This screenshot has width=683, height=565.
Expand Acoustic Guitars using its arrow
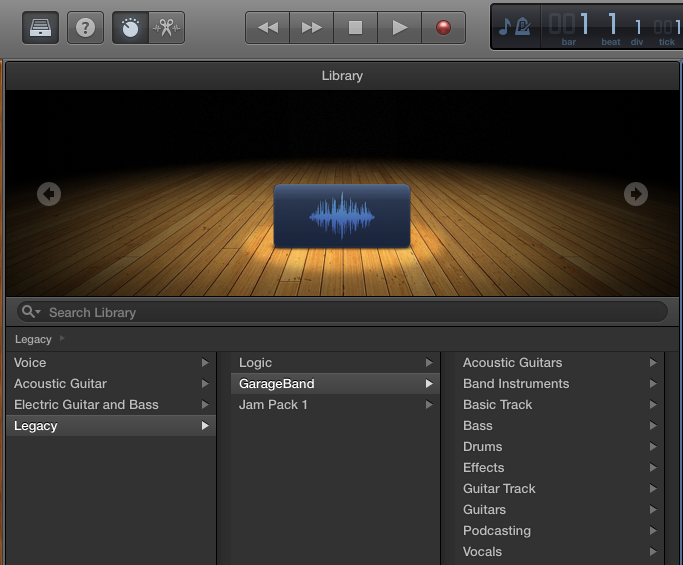click(653, 362)
